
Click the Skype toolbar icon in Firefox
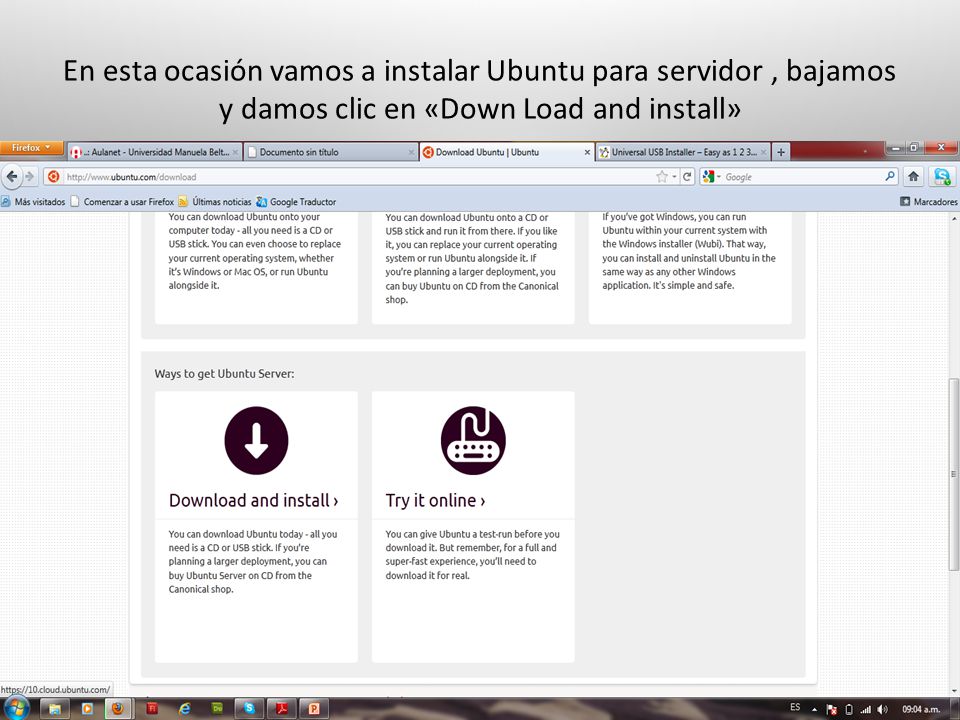pyautogui.click(x=942, y=177)
